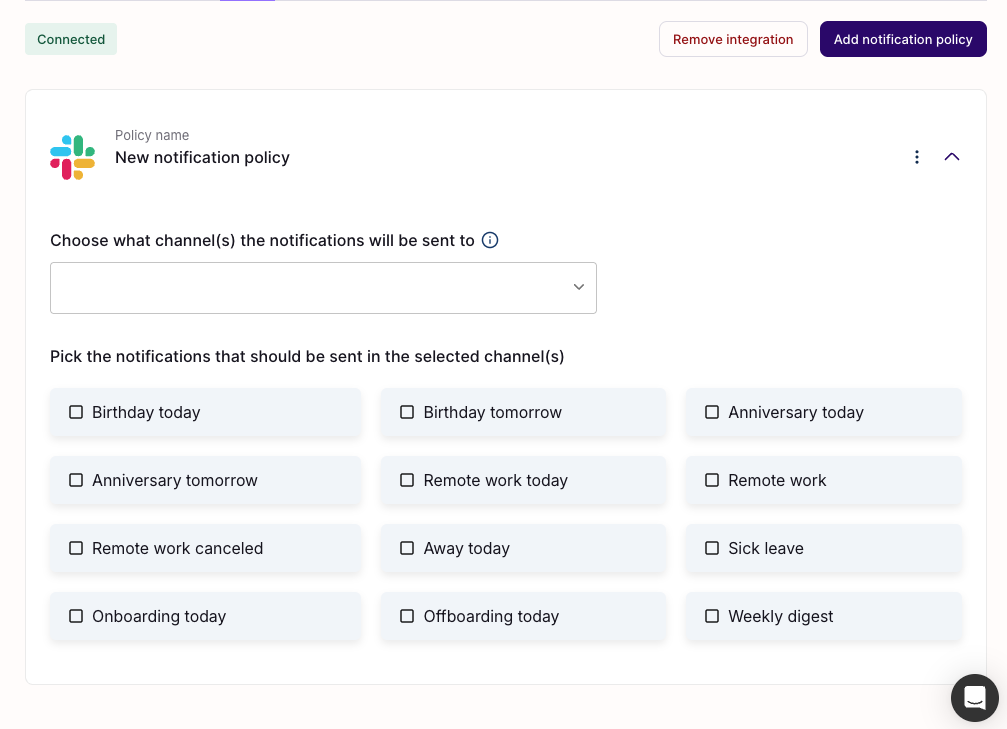1007x729 pixels.
Task: Click the Connected status badge
Action: tap(71, 40)
